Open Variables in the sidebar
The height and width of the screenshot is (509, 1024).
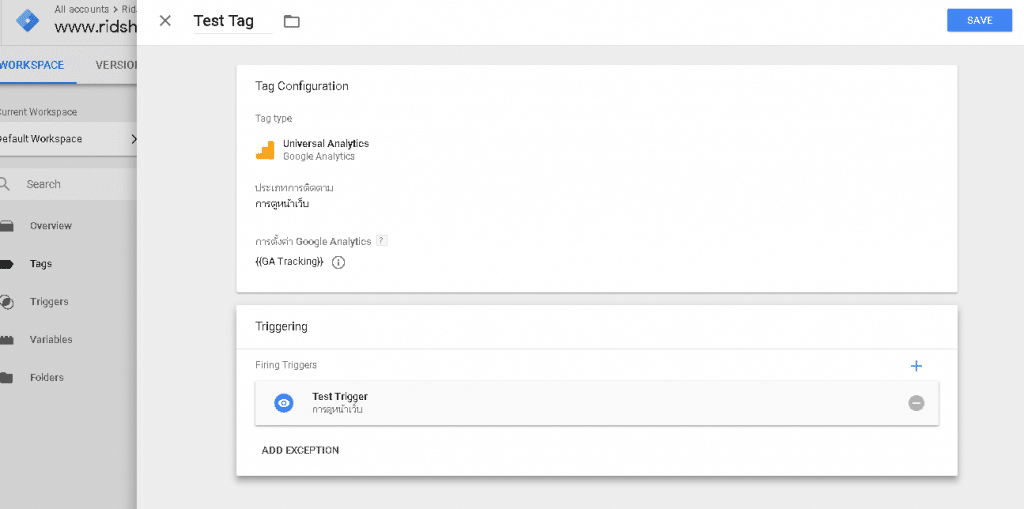(x=51, y=340)
